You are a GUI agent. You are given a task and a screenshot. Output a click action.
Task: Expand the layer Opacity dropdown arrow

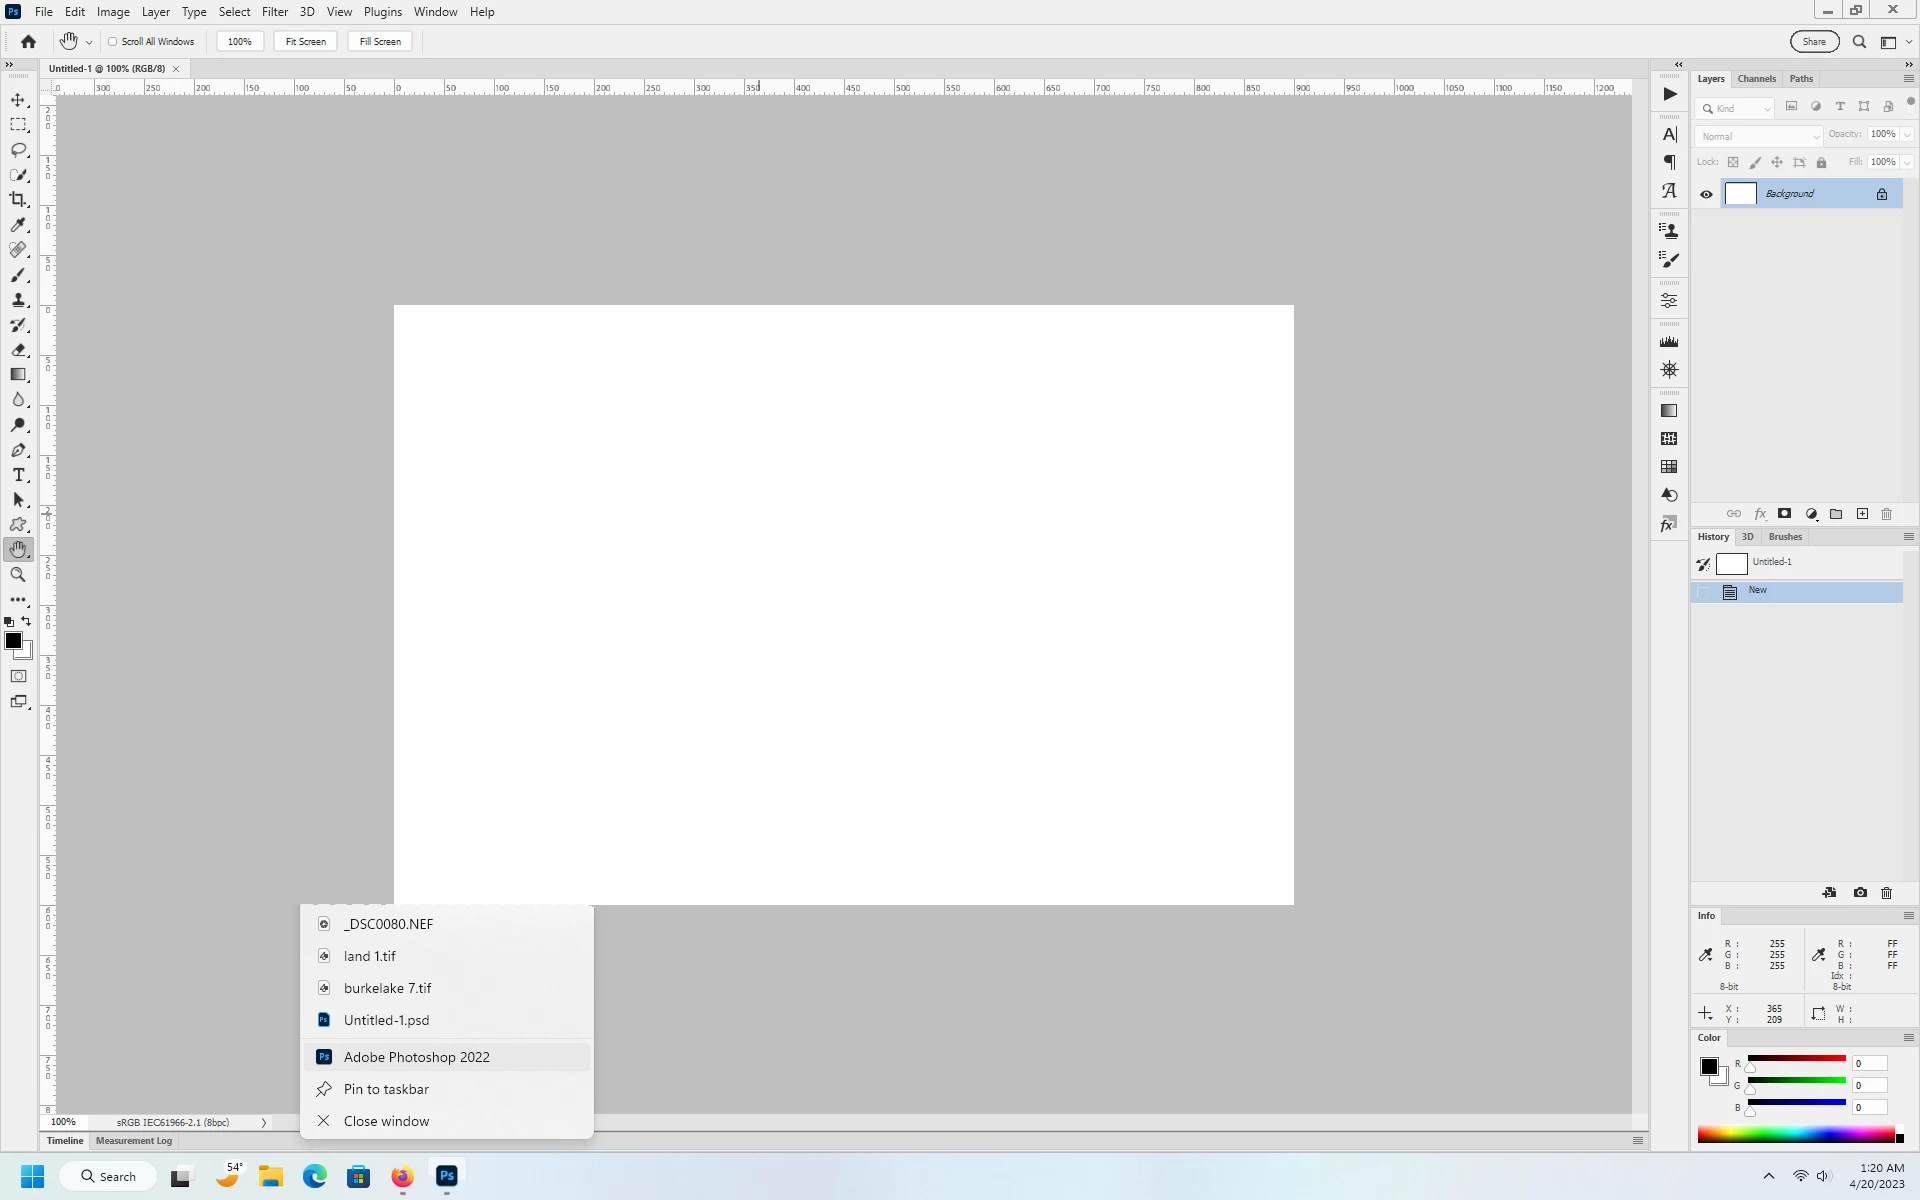pos(1907,135)
